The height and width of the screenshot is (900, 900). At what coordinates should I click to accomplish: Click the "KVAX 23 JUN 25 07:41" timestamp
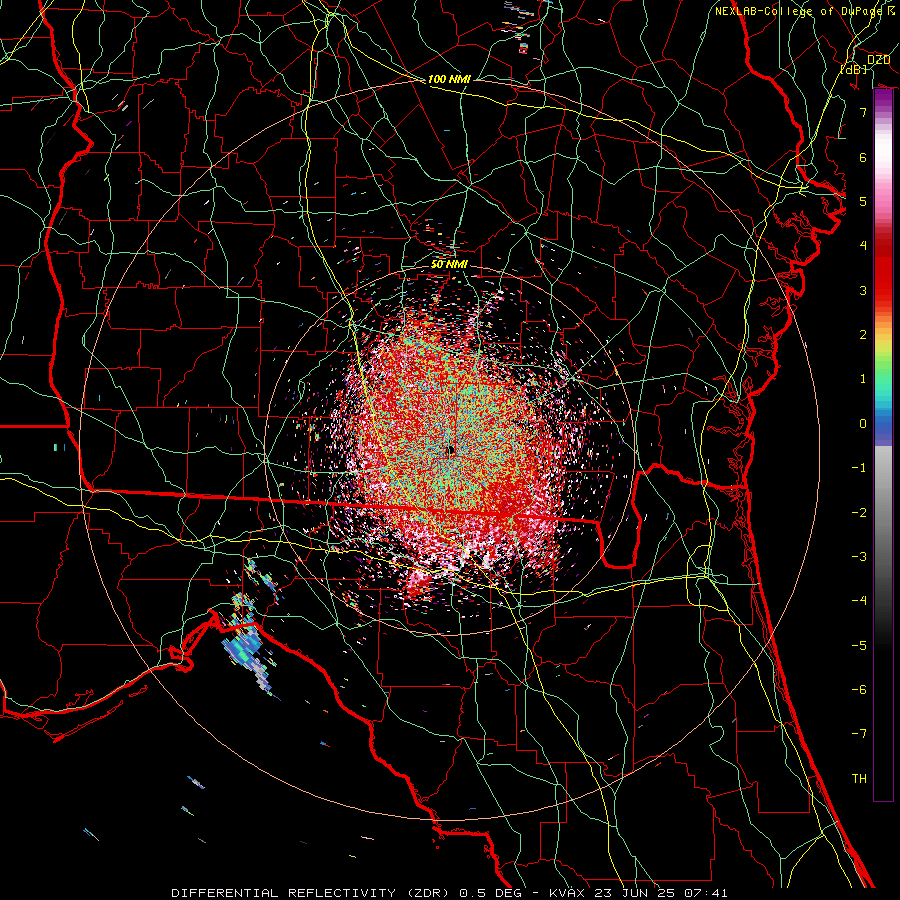tap(638, 893)
